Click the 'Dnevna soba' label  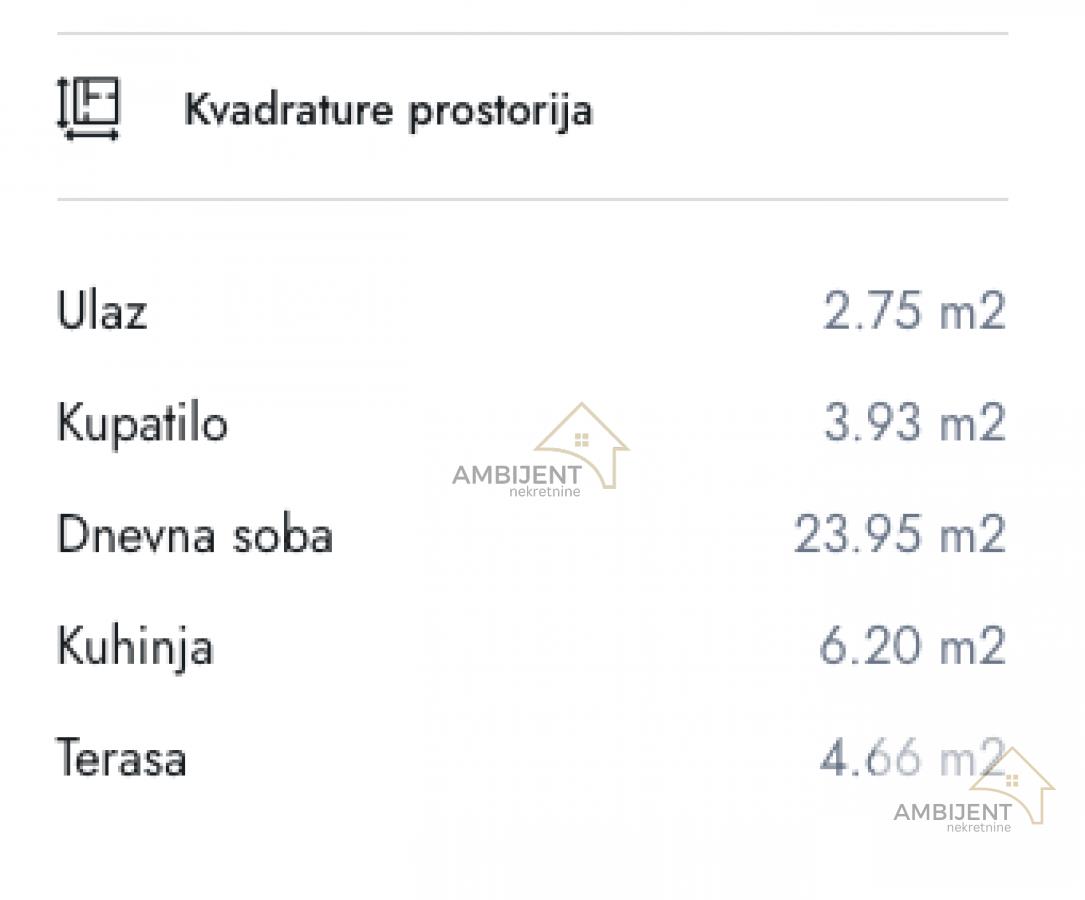pyautogui.click(x=194, y=535)
